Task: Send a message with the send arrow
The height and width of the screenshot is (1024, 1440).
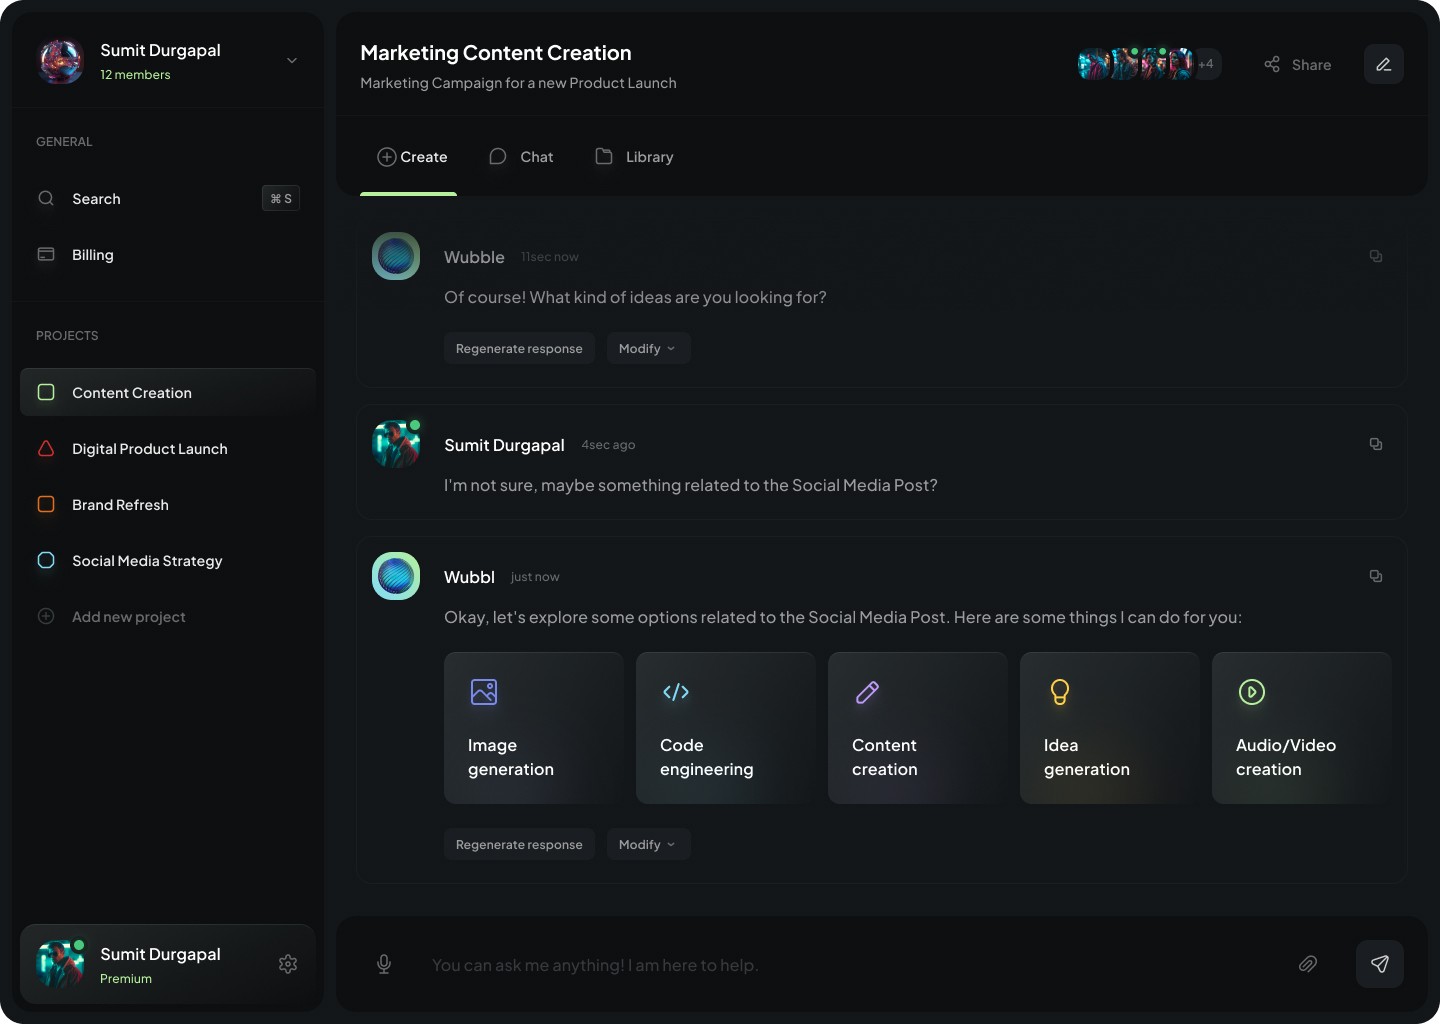Action: tap(1380, 964)
